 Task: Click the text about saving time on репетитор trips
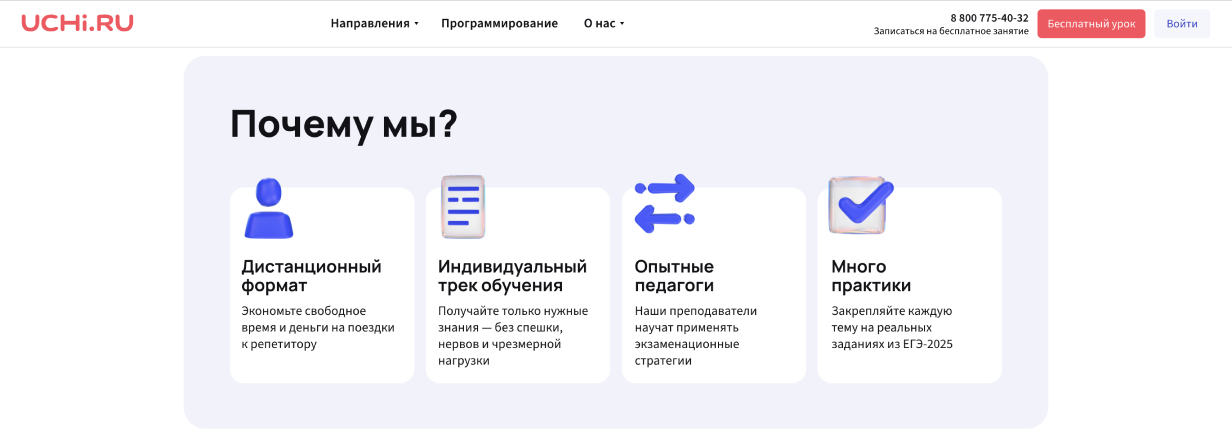tap(318, 327)
